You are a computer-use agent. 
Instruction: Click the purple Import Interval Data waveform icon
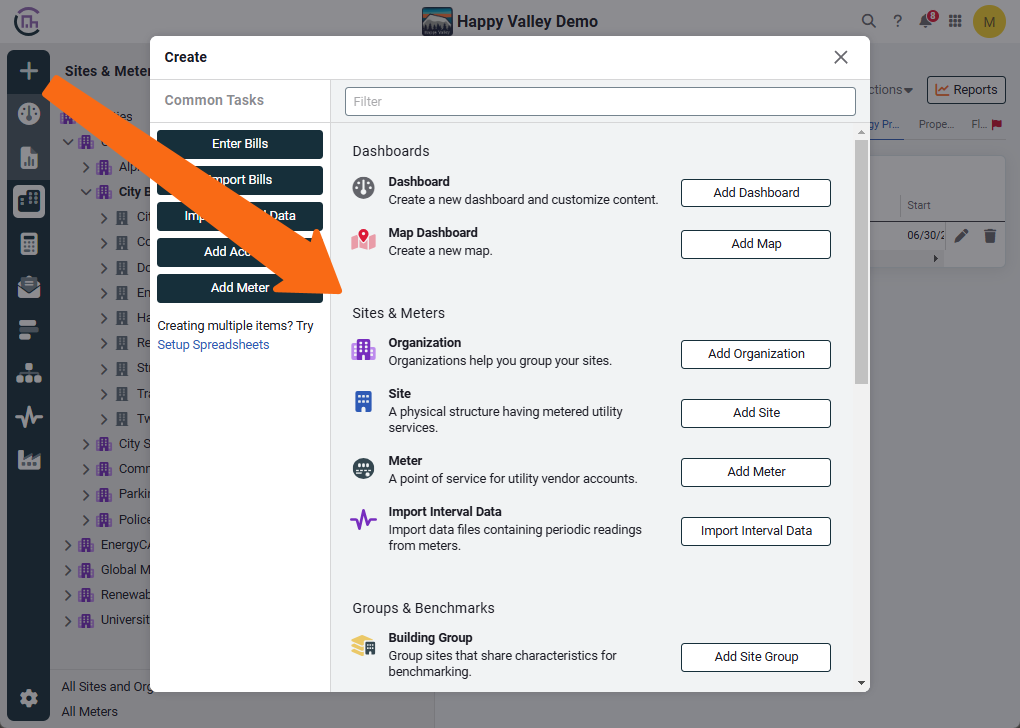pyautogui.click(x=364, y=519)
